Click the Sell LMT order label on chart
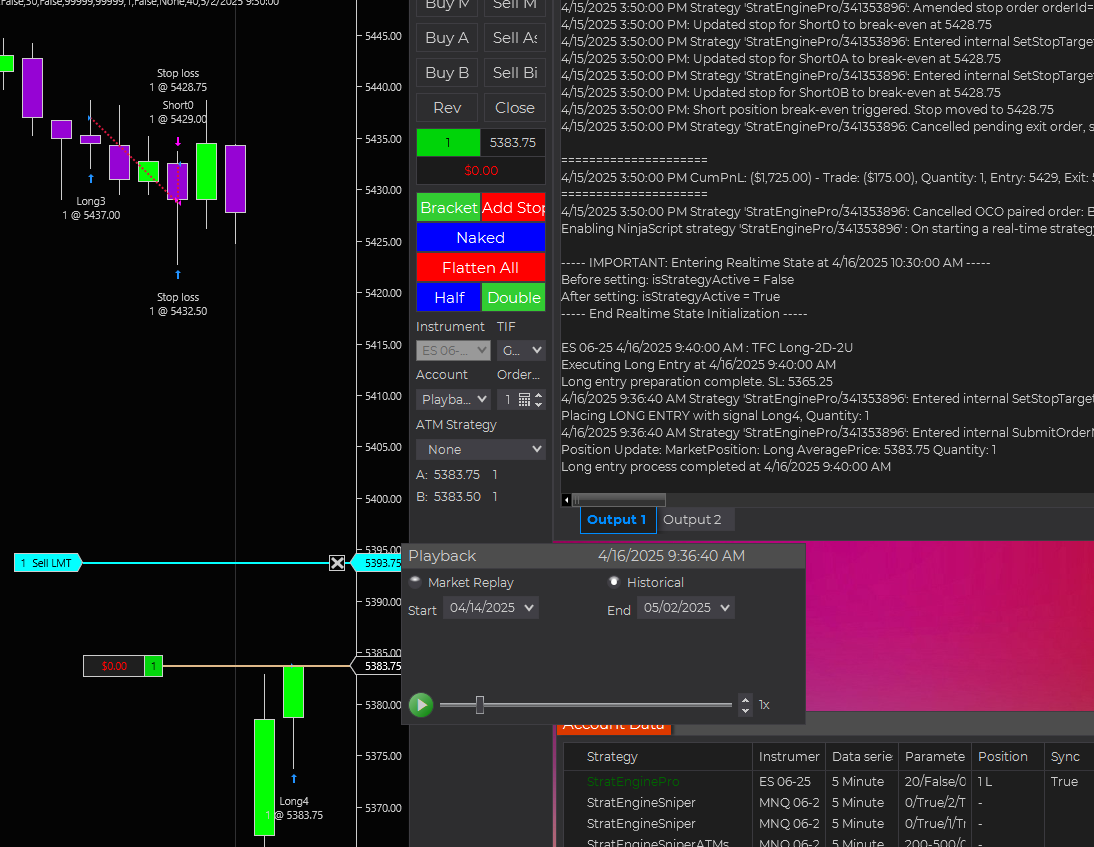Viewport: 1094px width, 847px height. [x=48, y=563]
